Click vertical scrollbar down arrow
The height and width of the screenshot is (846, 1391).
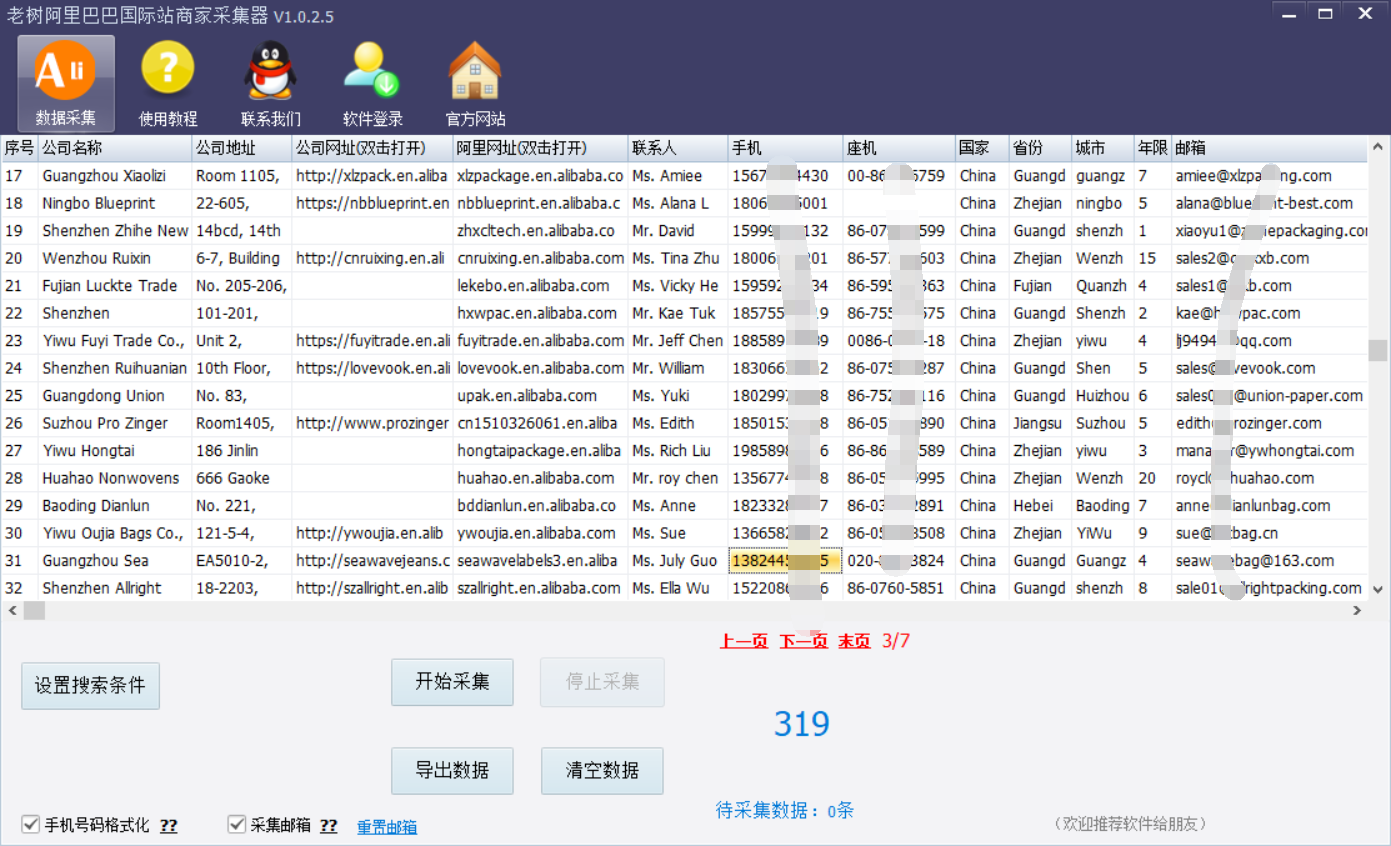(1378, 590)
